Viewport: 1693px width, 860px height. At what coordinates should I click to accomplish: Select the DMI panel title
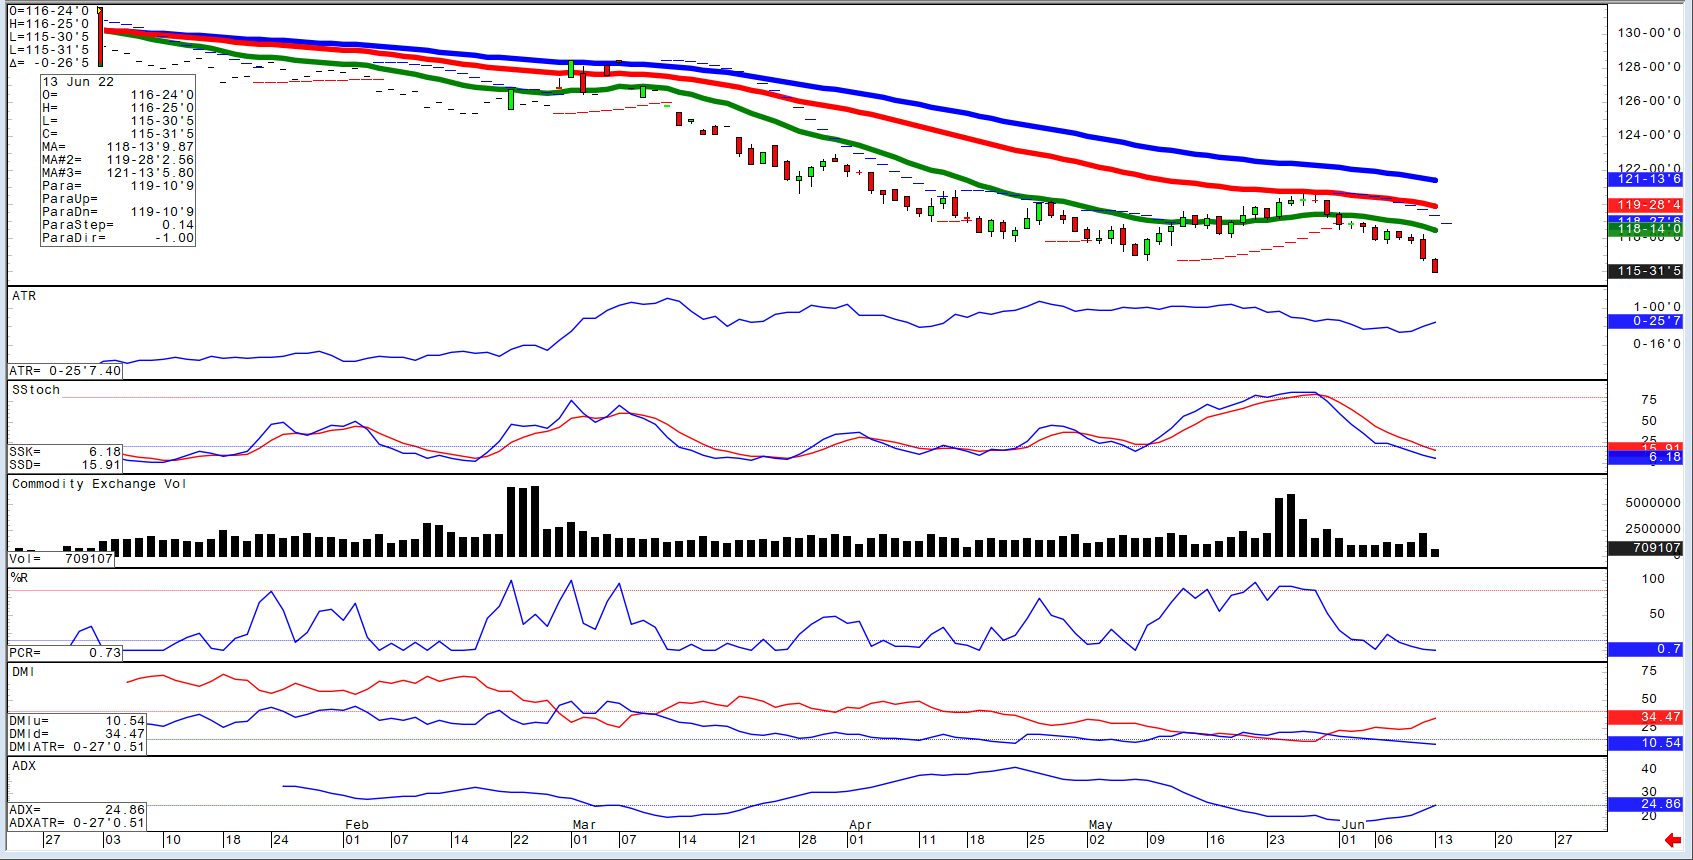point(23,672)
